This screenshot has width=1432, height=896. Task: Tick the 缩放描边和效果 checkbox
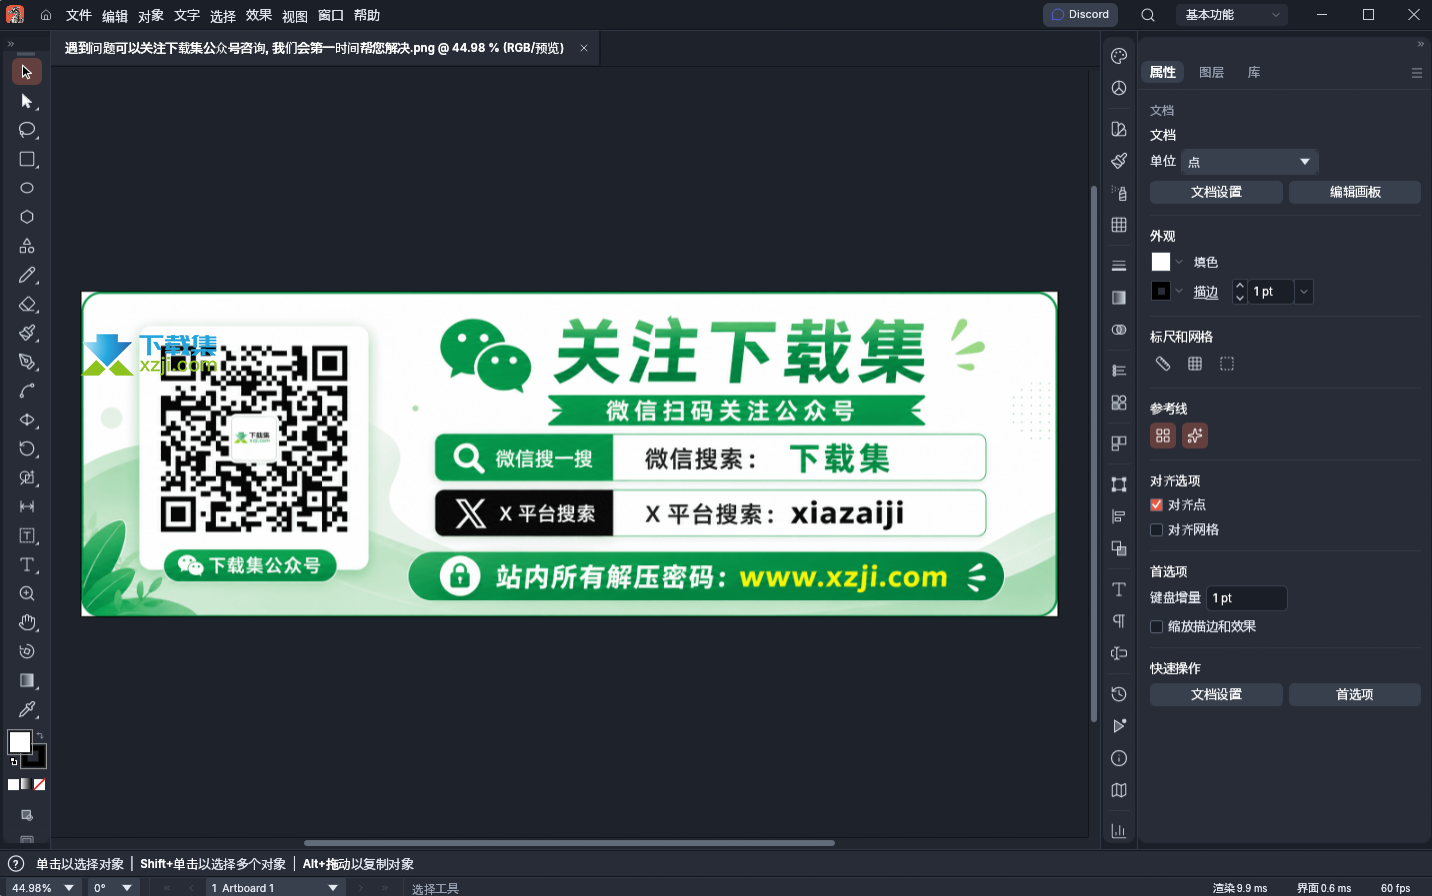tap(1157, 627)
